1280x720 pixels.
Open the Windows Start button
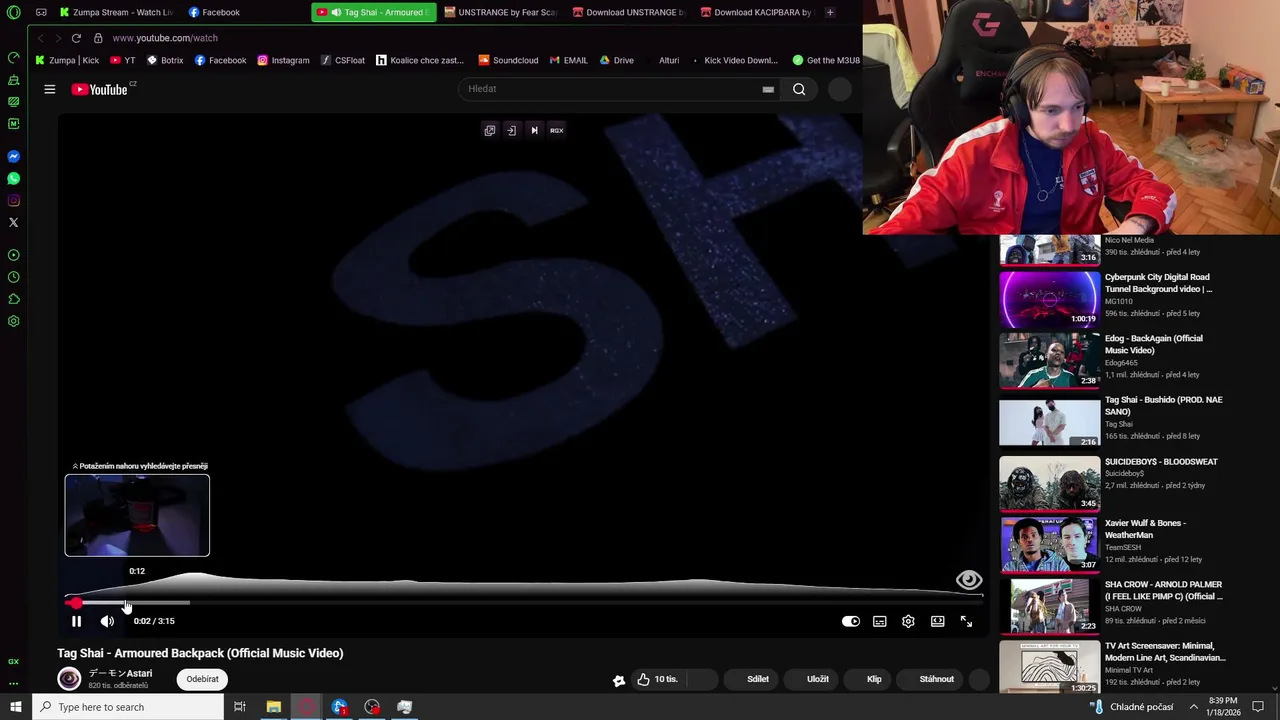pyautogui.click(x=15, y=707)
